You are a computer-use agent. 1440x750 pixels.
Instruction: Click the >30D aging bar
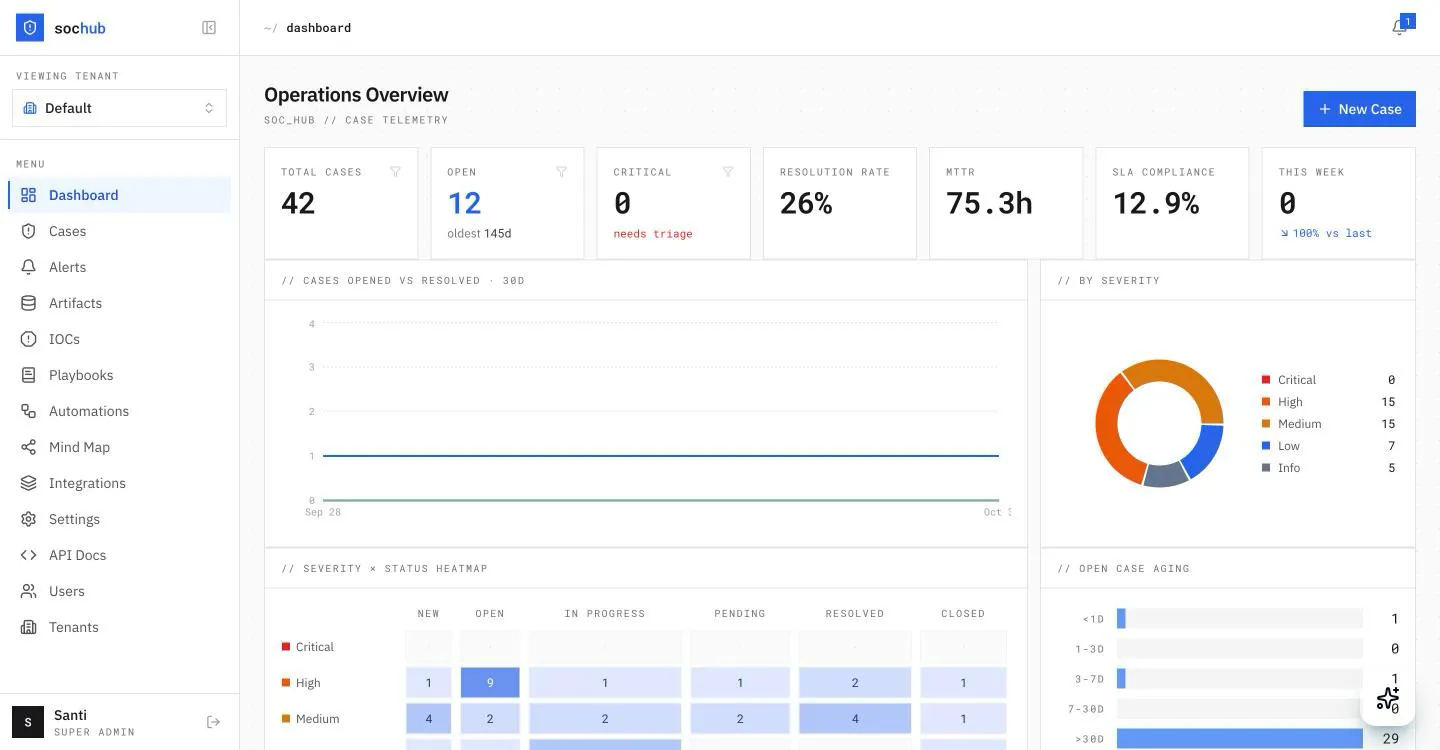[1240, 739]
